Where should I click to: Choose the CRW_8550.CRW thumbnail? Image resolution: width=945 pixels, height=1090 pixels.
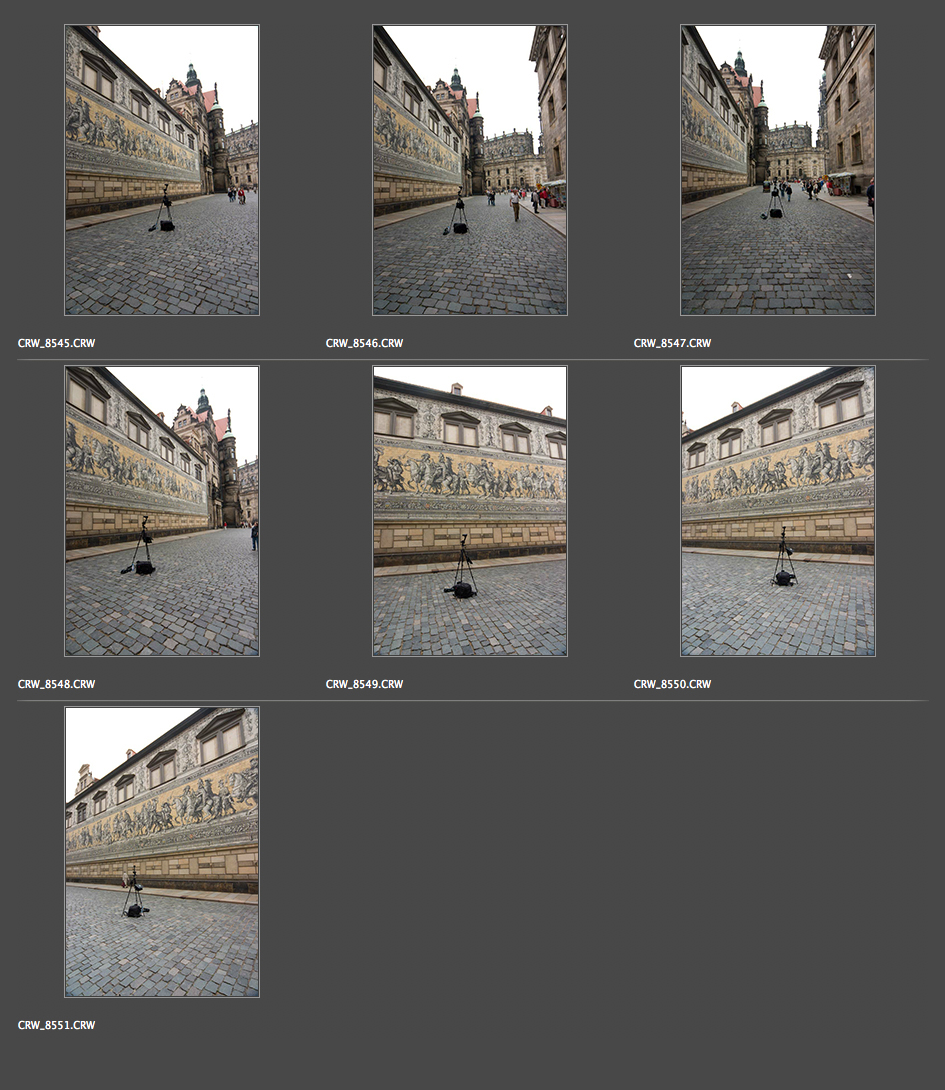[778, 511]
